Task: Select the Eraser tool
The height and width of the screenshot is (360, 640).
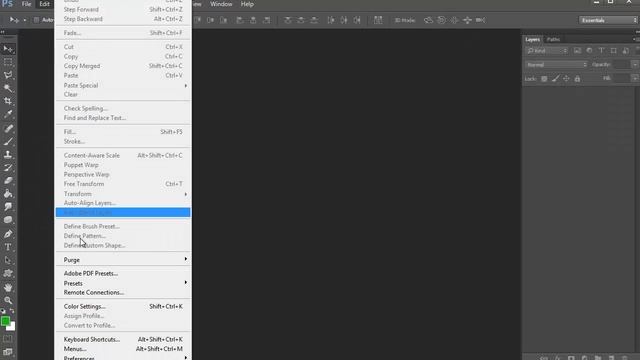Action: [x=8, y=181]
